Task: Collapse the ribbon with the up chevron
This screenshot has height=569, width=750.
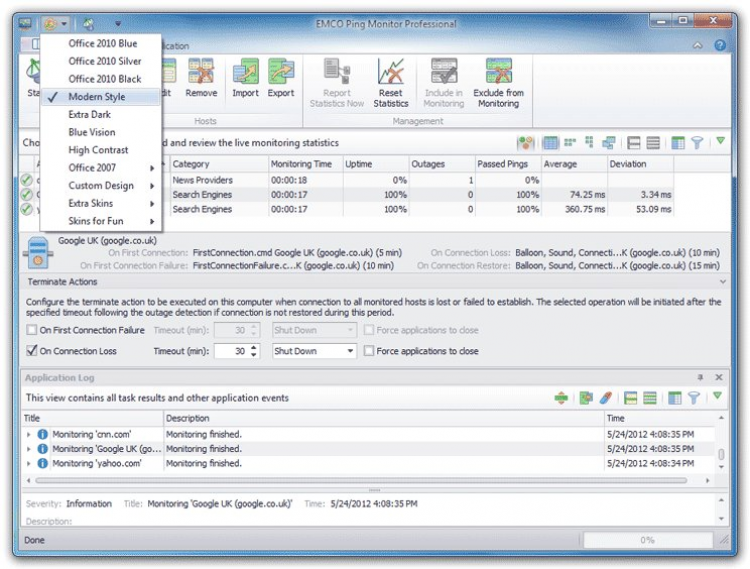Action: pyautogui.click(x=698, y=45)
